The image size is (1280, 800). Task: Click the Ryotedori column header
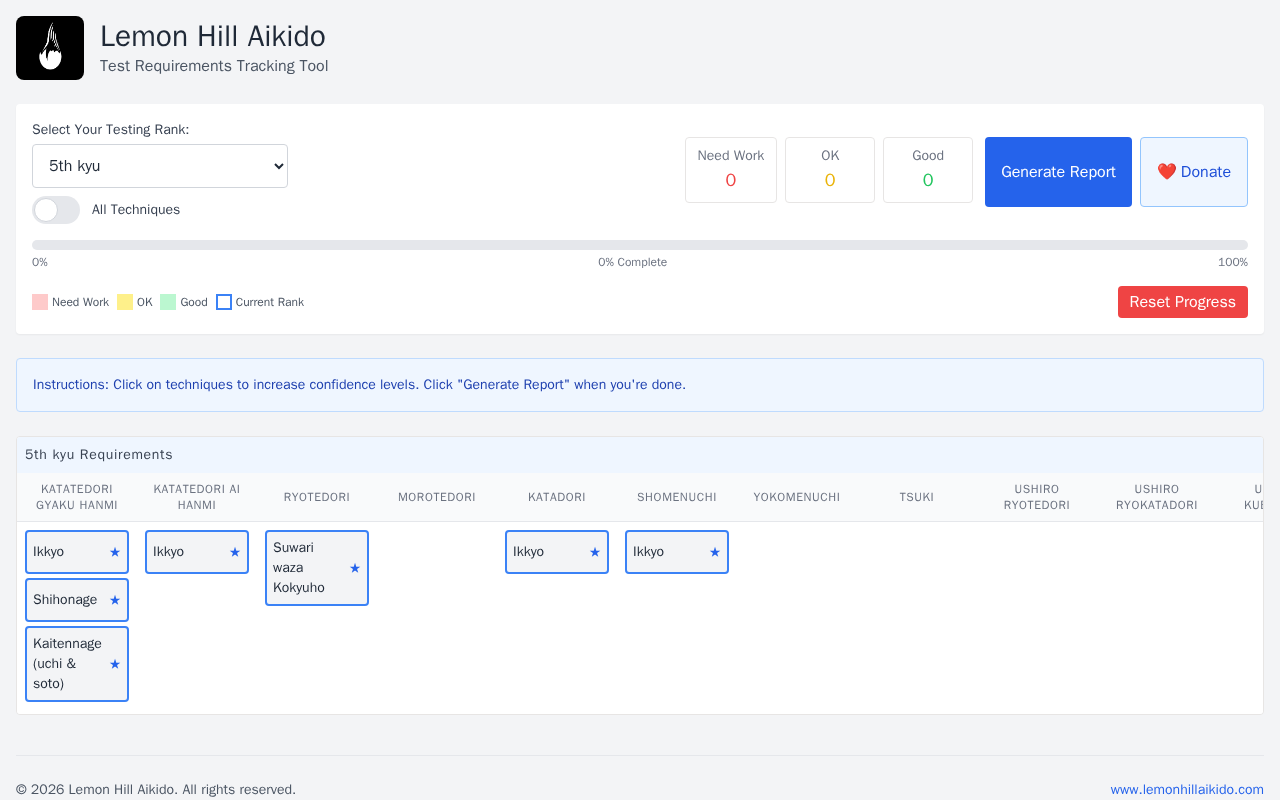tap(317, 497)
